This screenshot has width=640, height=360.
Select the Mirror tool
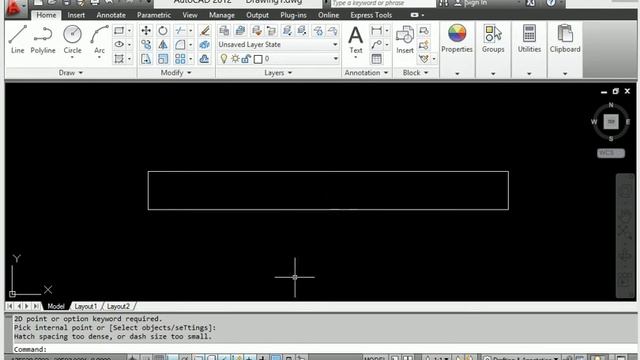pyautogui.click(x=163, y=44)
